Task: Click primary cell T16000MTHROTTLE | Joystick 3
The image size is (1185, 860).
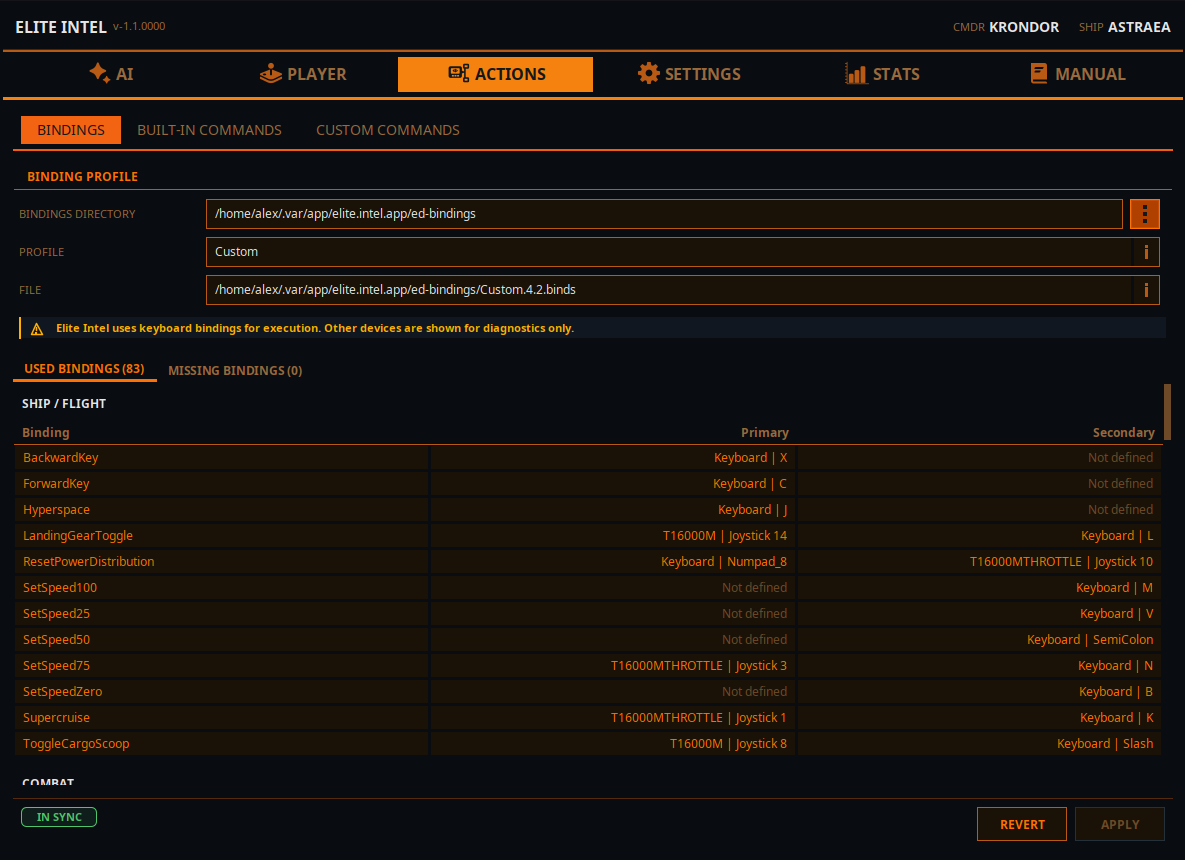Action: pyautogui.click(x=612, y=666)
